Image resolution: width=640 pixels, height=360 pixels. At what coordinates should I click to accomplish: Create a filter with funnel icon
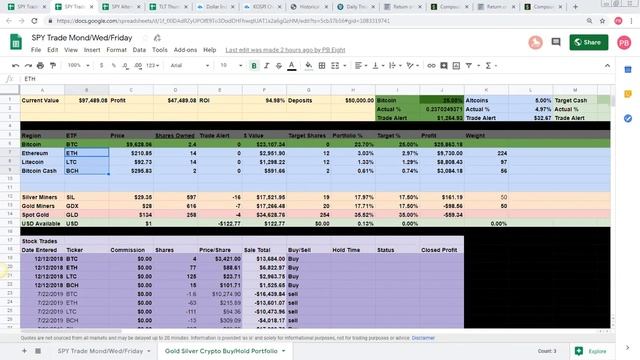pos(469,66)
